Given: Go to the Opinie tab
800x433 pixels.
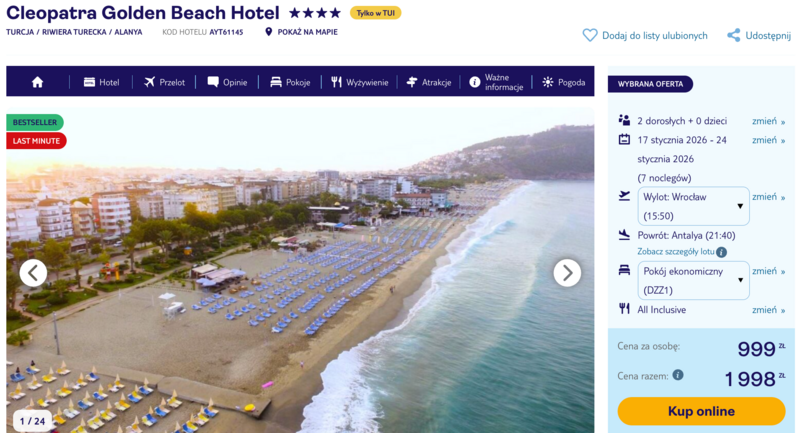Looking at the screenshot, I should point(227,82).
